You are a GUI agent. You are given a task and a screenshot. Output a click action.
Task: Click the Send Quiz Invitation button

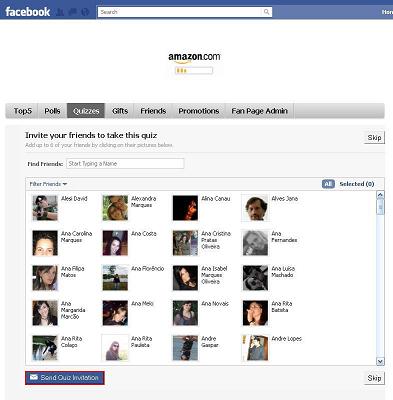(65, 378)
